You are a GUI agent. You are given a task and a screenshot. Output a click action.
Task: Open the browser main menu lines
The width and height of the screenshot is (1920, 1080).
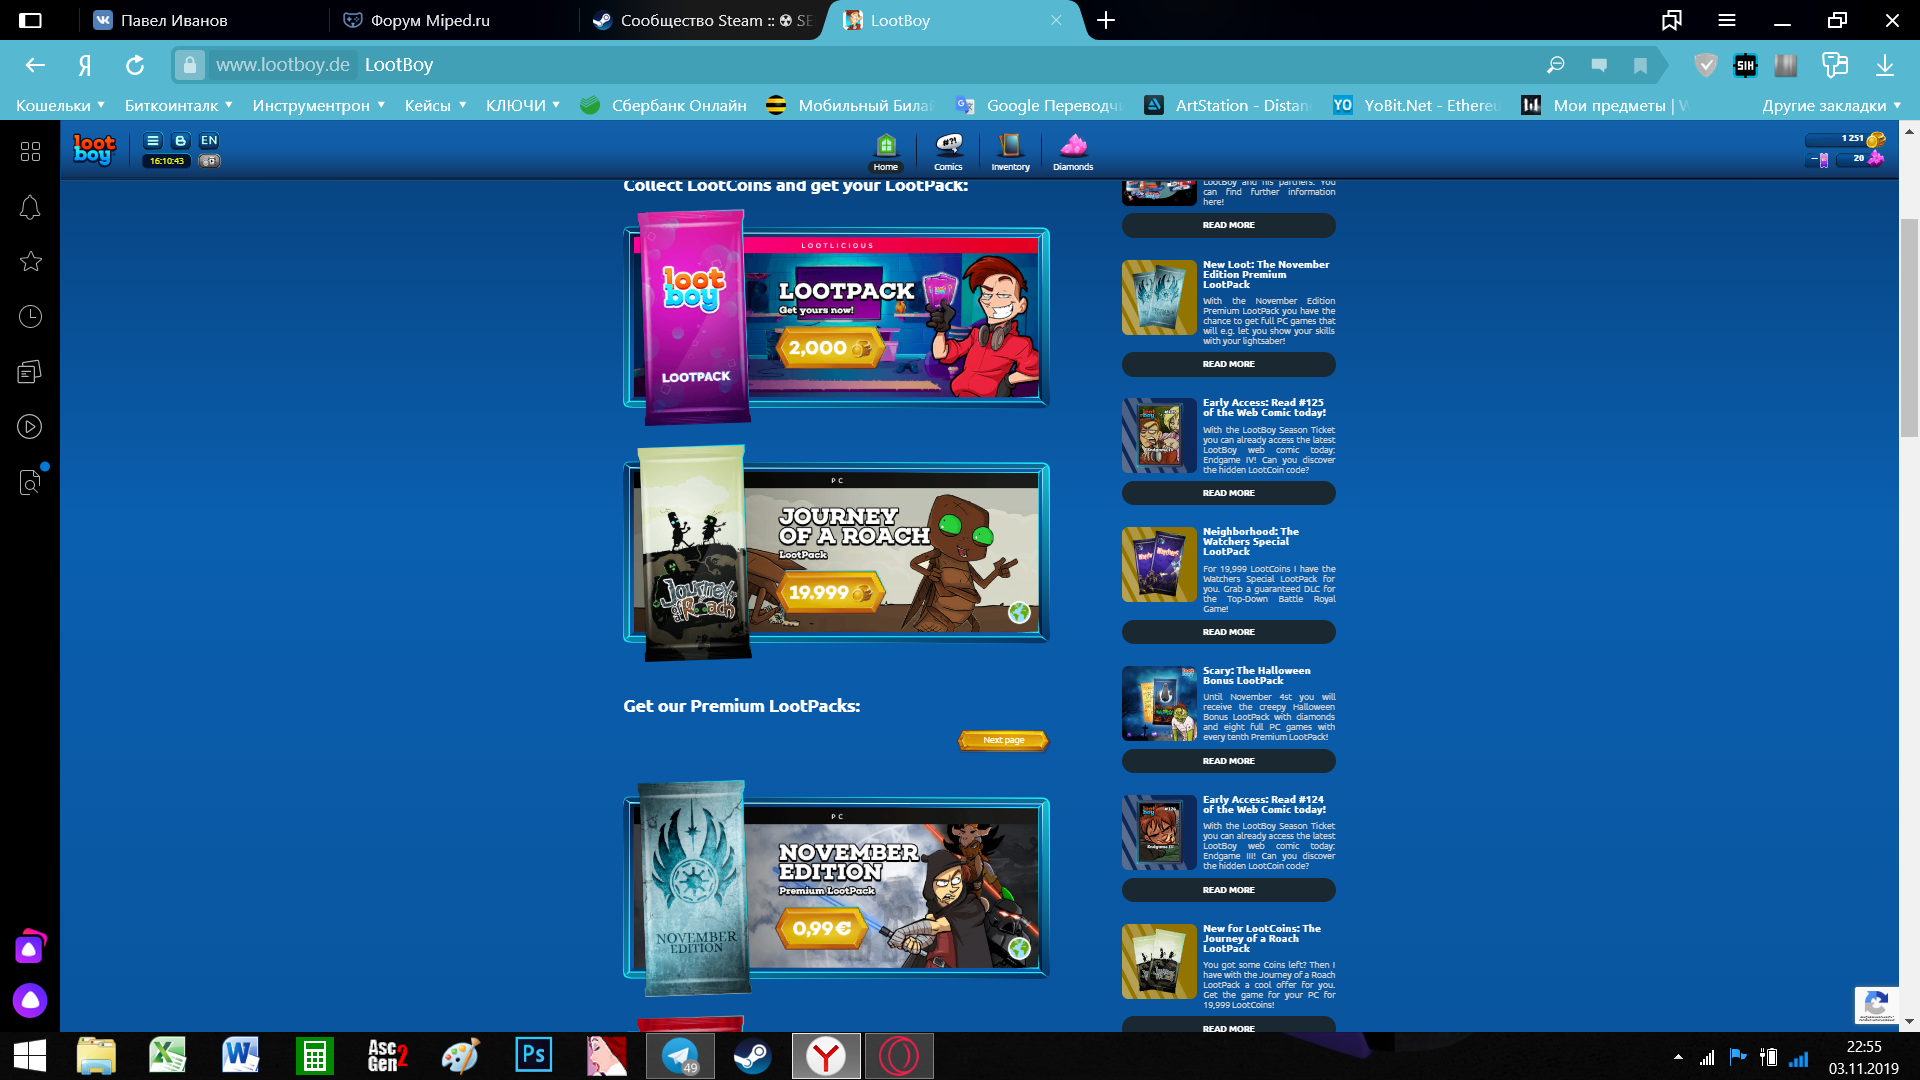1727,20
